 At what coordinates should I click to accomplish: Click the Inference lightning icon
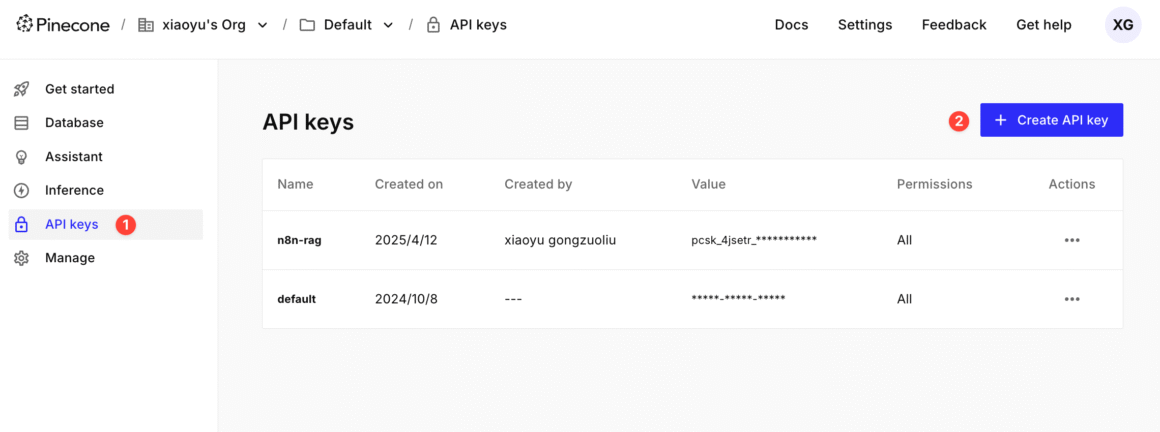click(x=21, y=191)
